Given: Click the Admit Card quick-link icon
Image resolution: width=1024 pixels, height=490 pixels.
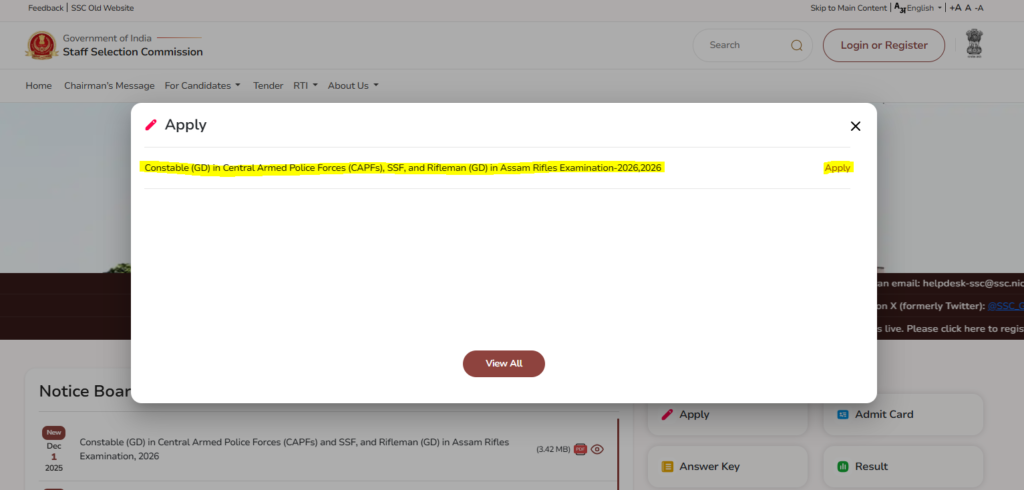Looking at the screenshot, I should coord(843,414).
